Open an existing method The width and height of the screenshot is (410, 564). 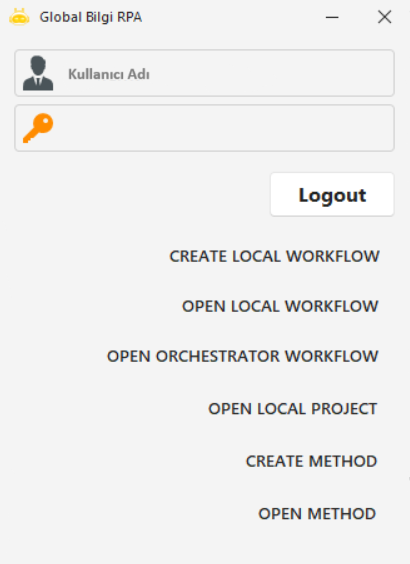pyautogui.click(x=317, y=514)
